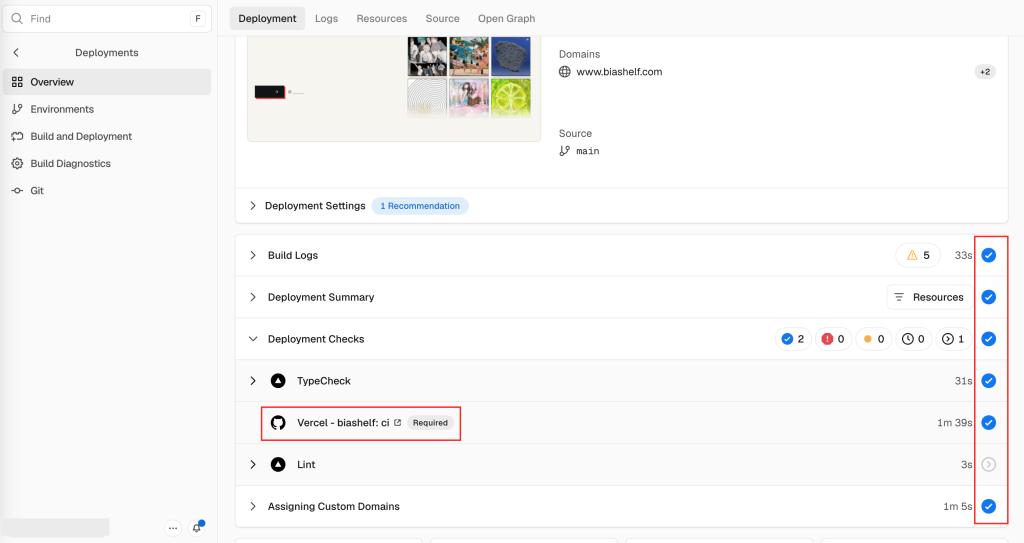Expand the TypeCheck check row

pos(253,380)
